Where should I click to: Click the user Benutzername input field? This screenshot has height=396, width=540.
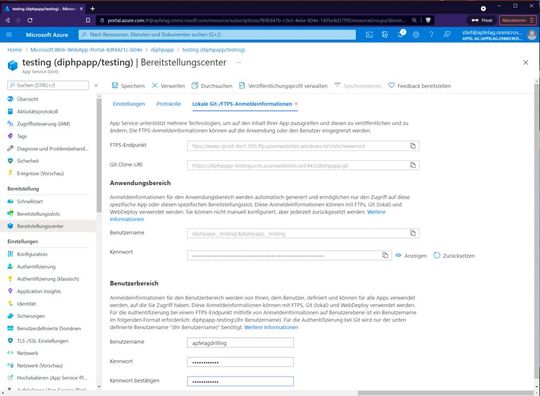240,343
